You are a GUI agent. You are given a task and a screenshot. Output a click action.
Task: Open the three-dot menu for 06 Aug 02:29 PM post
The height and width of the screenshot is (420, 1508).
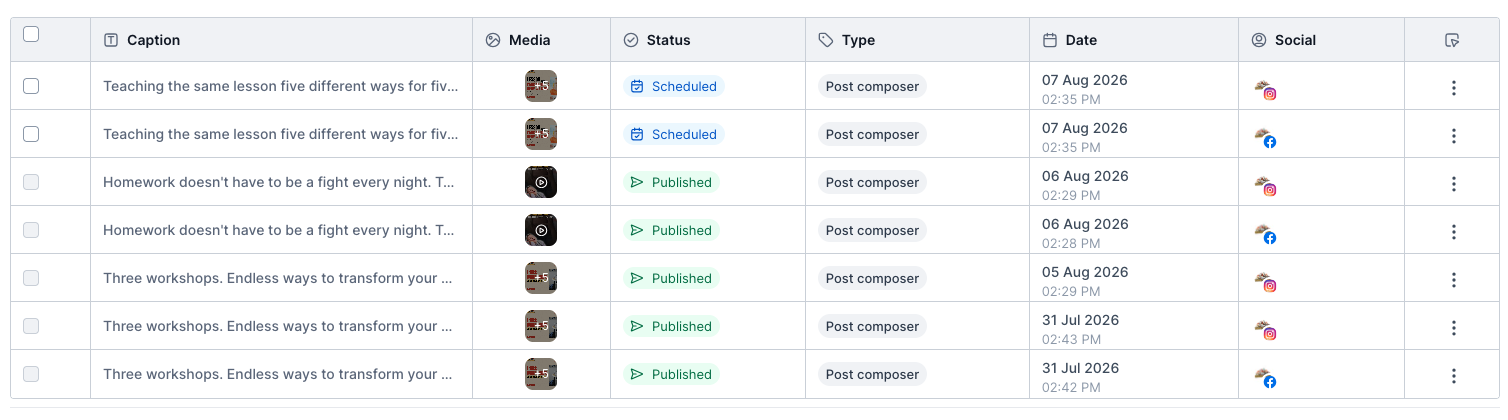1454,183
